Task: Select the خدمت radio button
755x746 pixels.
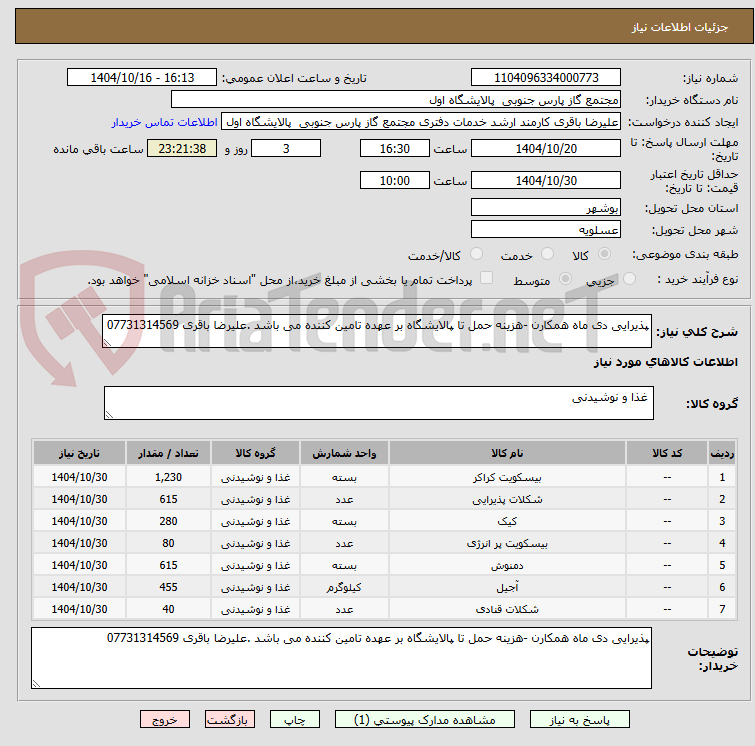Action: point(547,253)
